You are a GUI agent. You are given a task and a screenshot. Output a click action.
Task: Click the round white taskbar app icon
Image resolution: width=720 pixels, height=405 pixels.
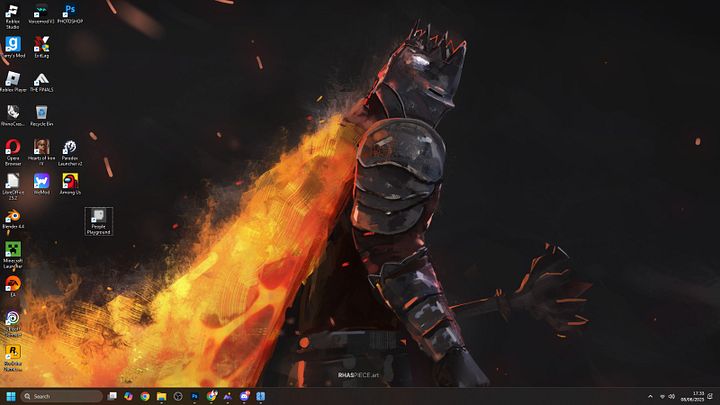tap(178, 396)
